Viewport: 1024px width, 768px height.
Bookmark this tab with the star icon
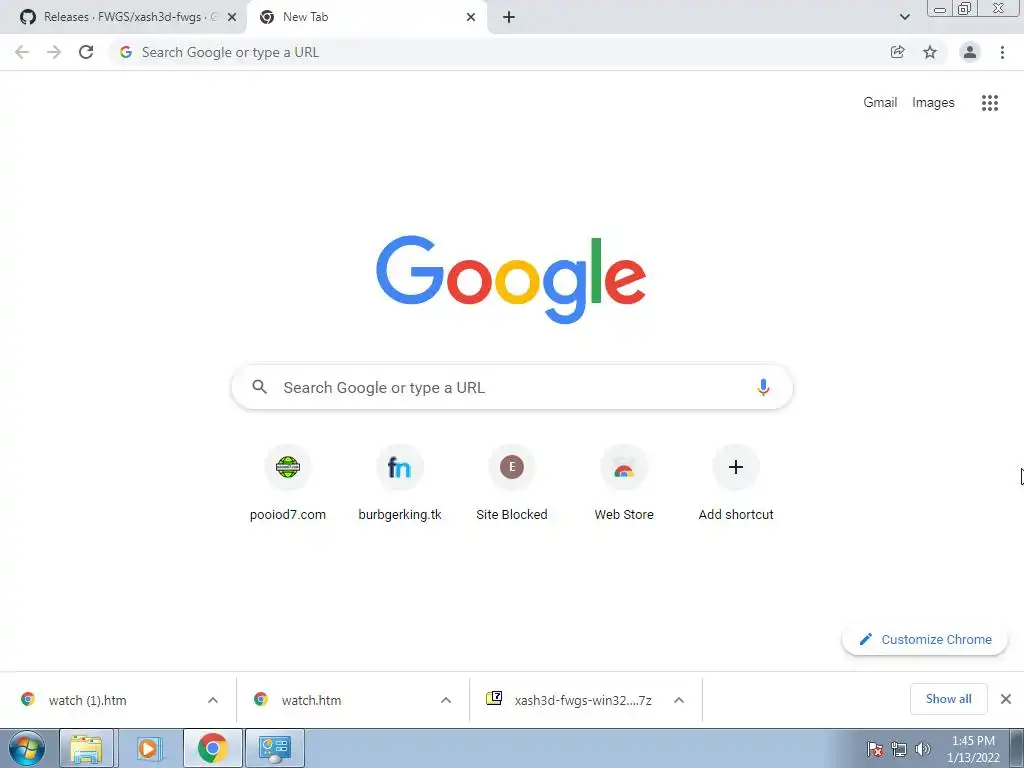coord(930,52)
